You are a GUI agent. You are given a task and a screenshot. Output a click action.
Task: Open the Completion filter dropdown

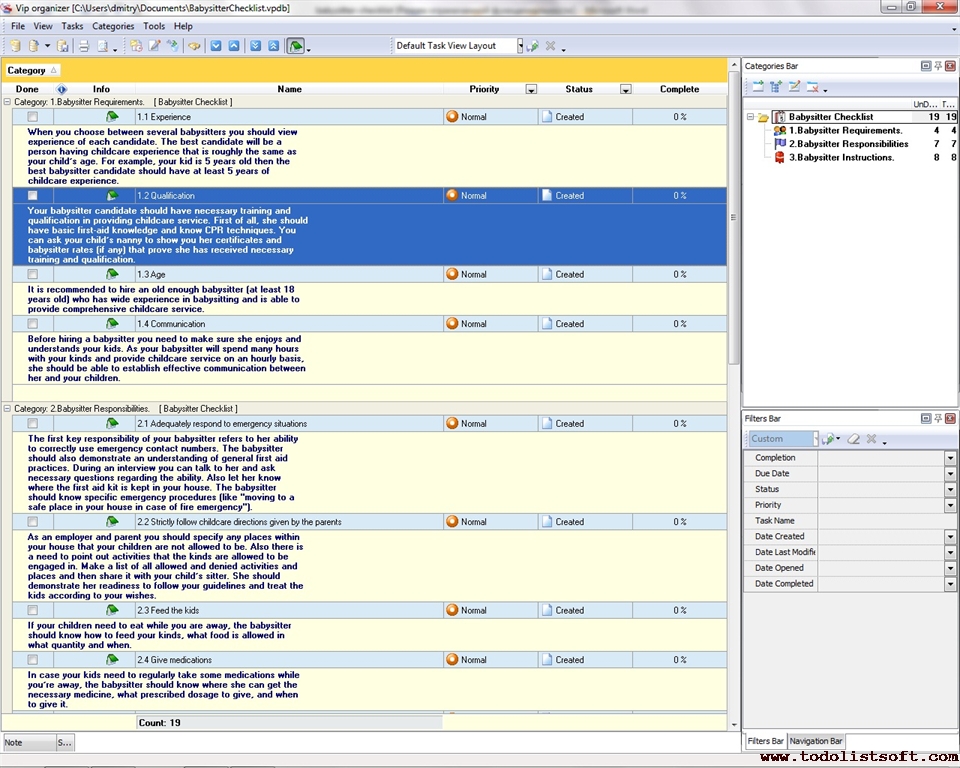pyautogui.click(x=950, y=458)
